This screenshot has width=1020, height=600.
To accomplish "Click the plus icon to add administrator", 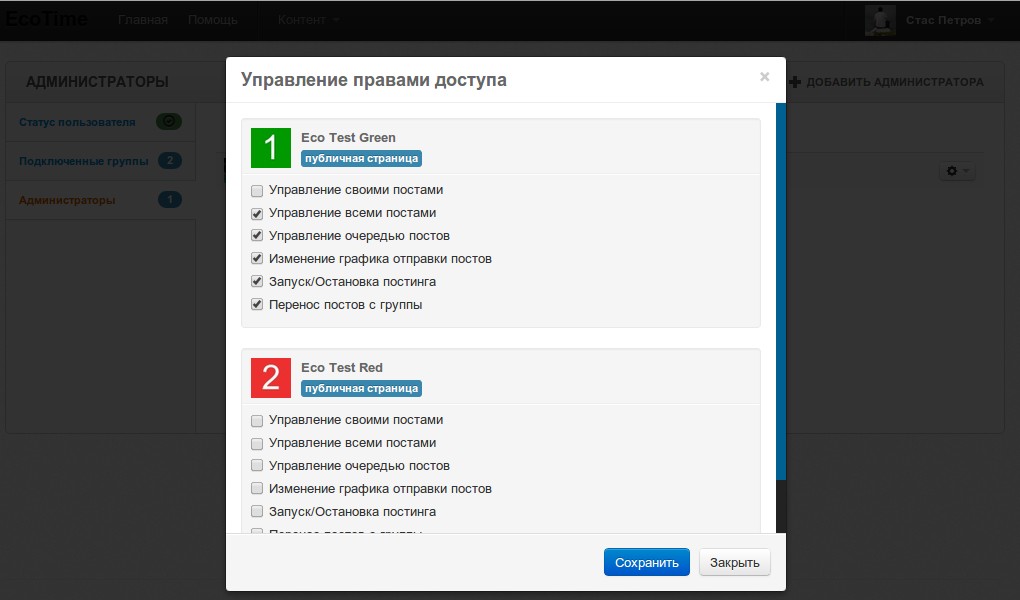I will pos(795,82).
